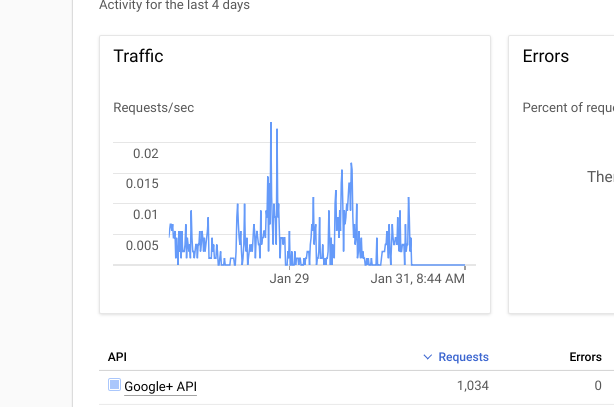614x407 pixels.
Task: Click the Errors column header
Action: click(x=585, y=357)
